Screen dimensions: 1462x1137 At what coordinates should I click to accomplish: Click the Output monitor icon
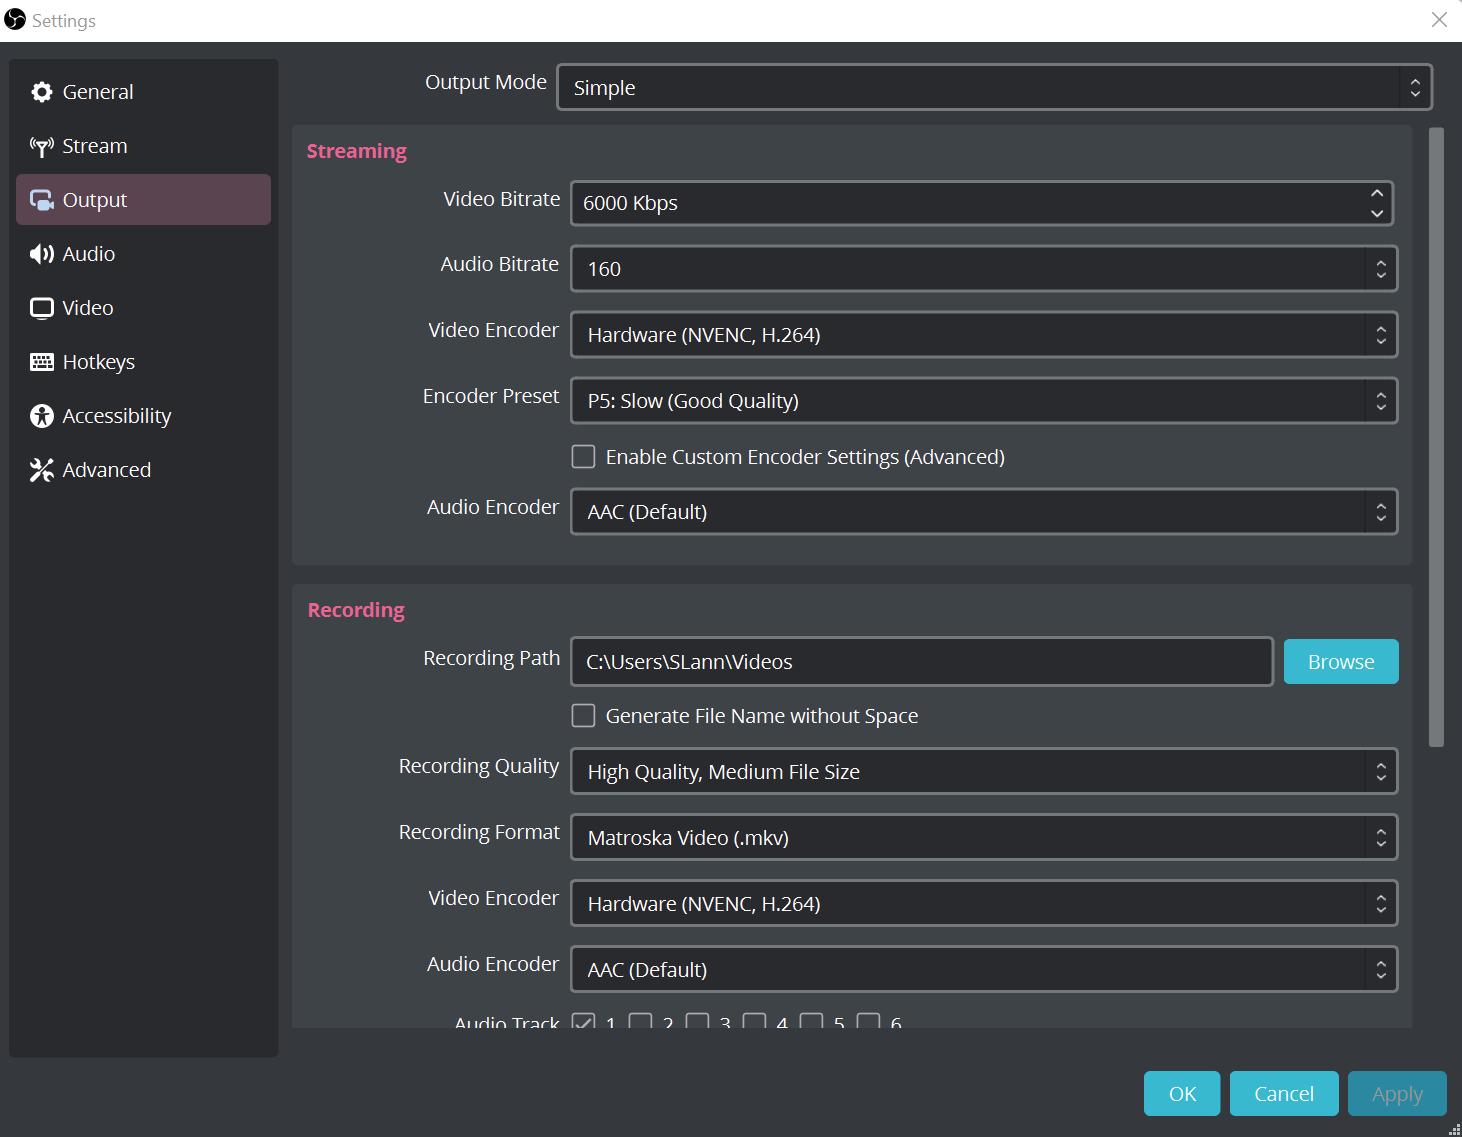(42, 200)
